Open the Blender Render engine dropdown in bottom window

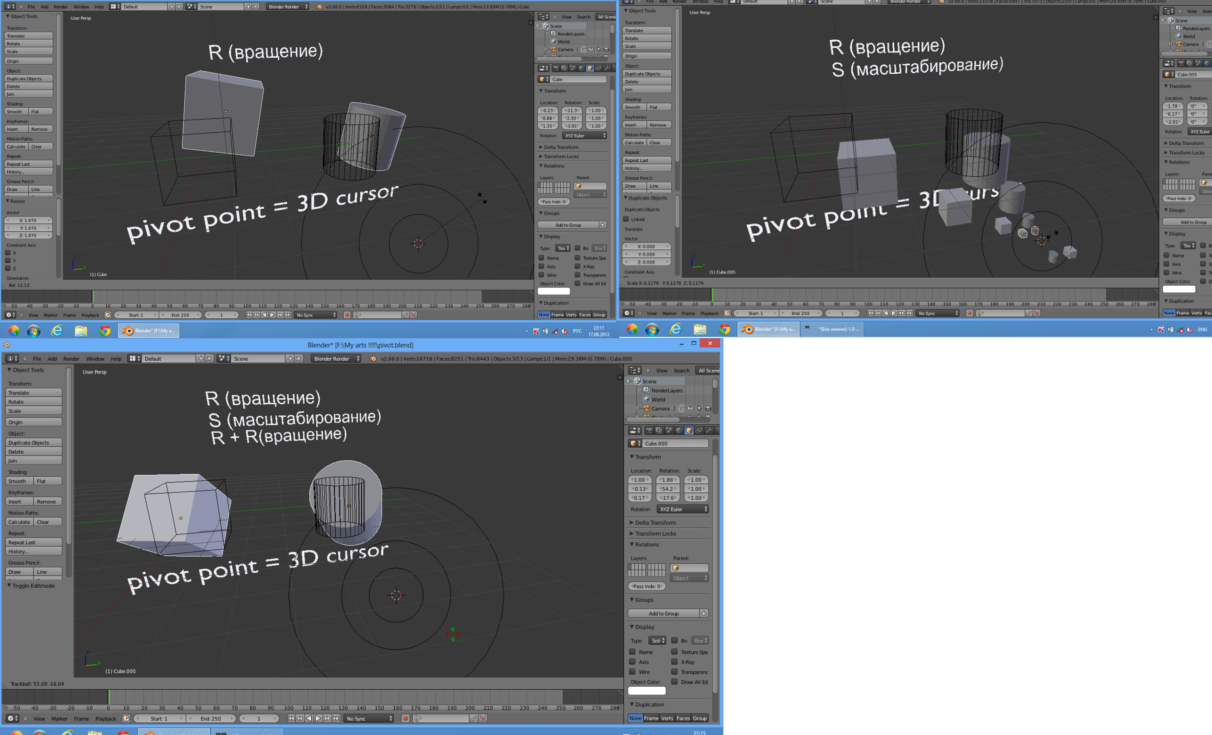point(336,358)
